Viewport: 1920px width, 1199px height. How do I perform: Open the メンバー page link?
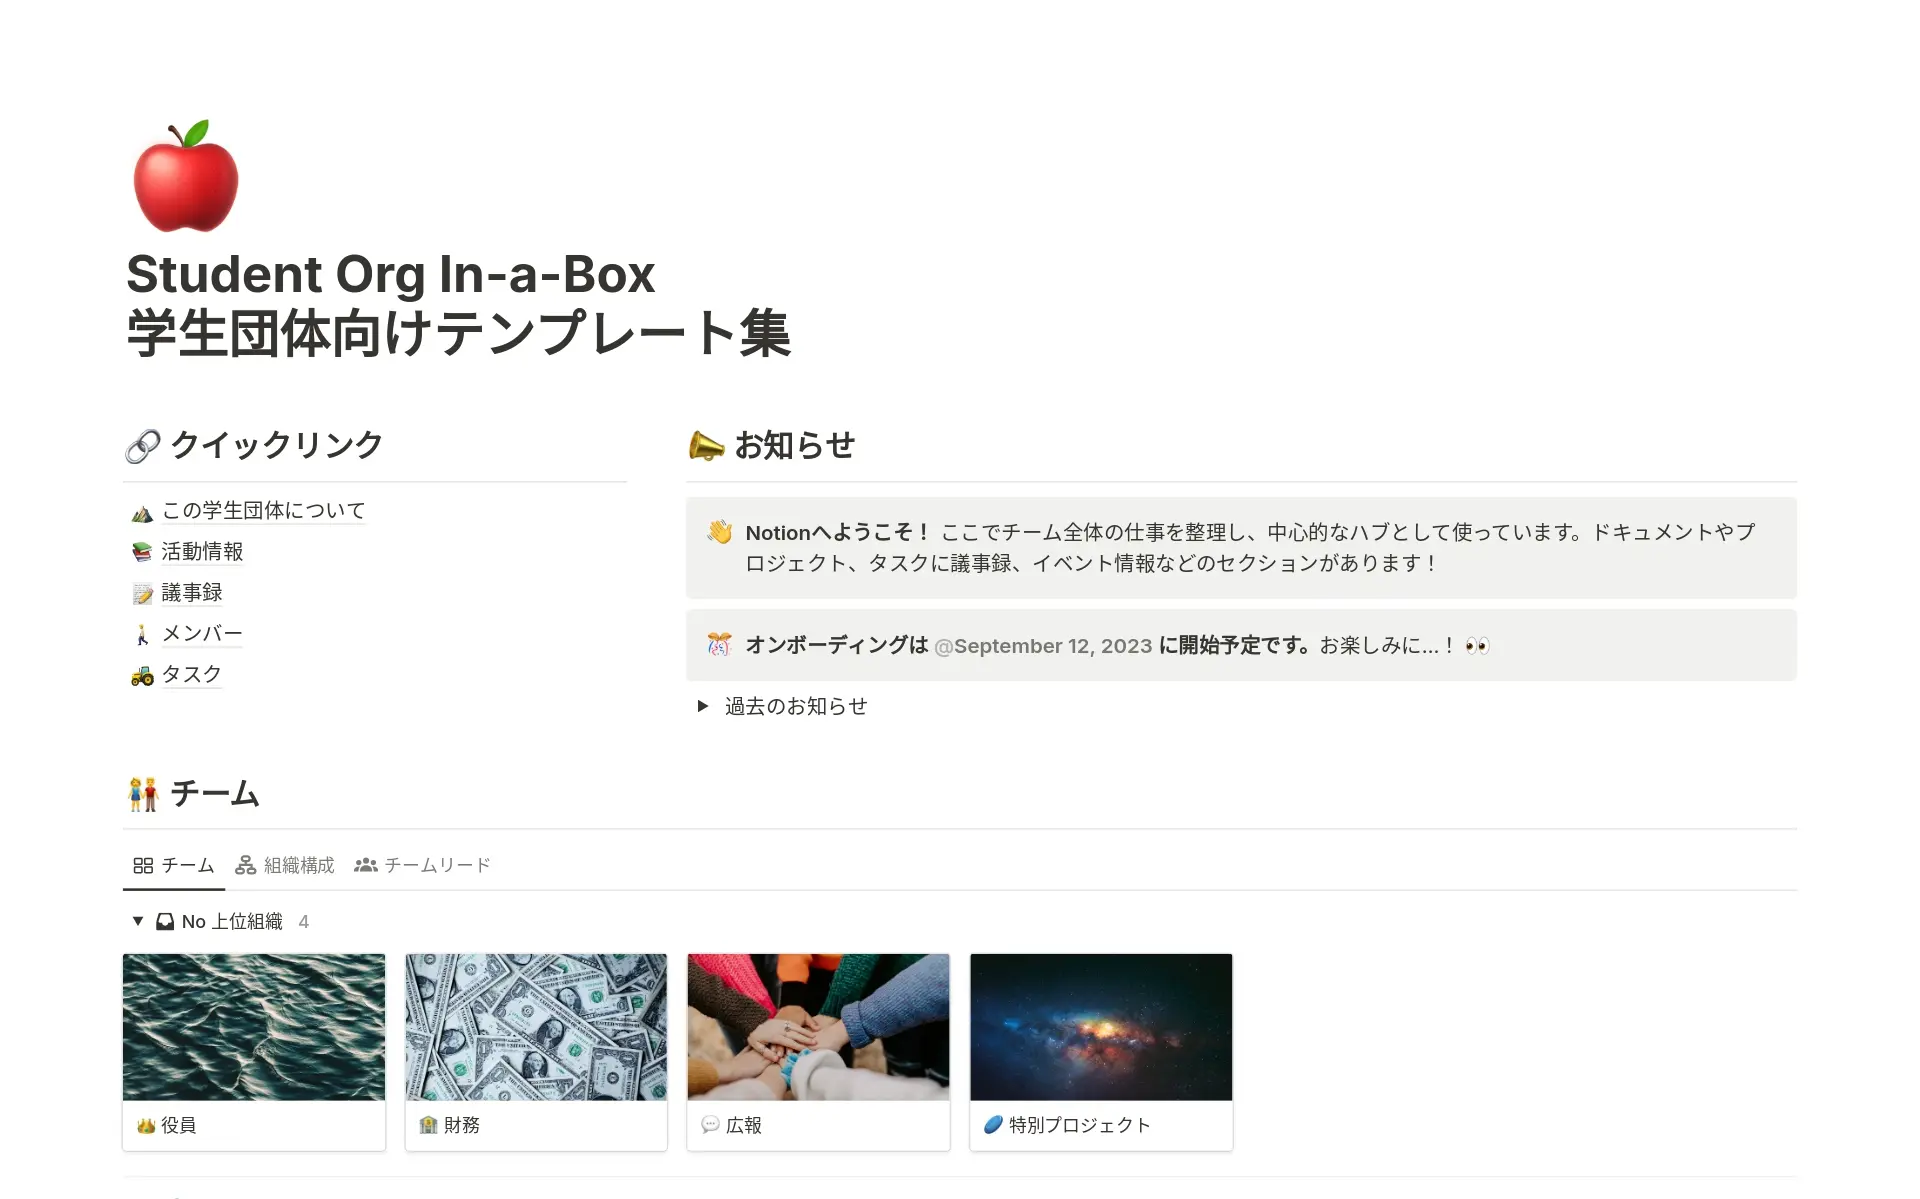[202, 634]
